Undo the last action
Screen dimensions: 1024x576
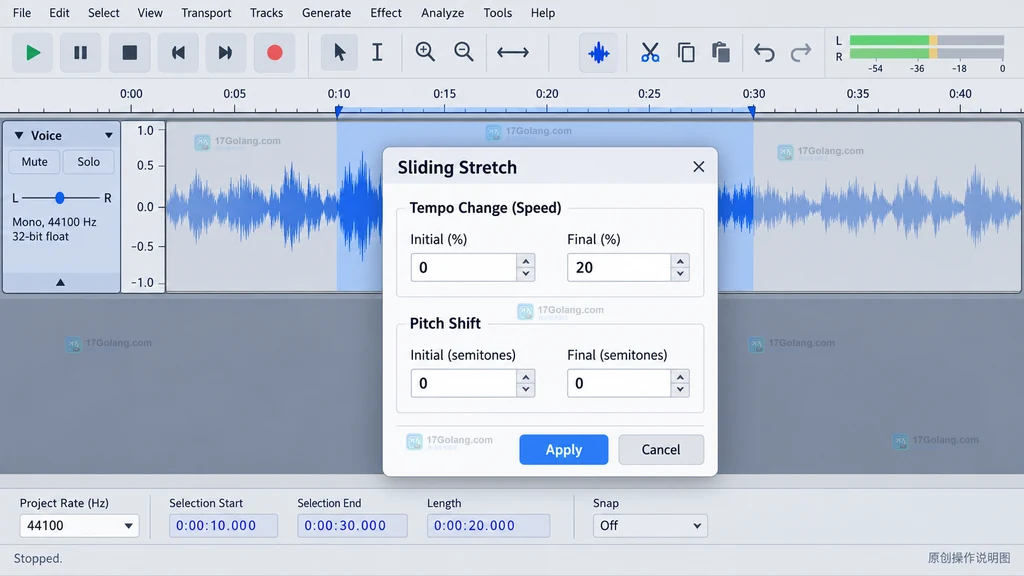pyautogui.click(x=763, y=52)
